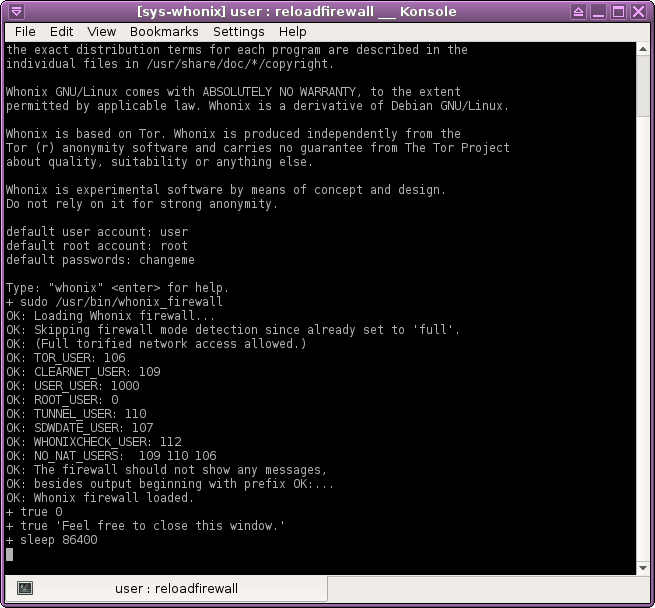Maximize the Konsole window
This screenshot has width=655, height=608.
coord(618,11)
